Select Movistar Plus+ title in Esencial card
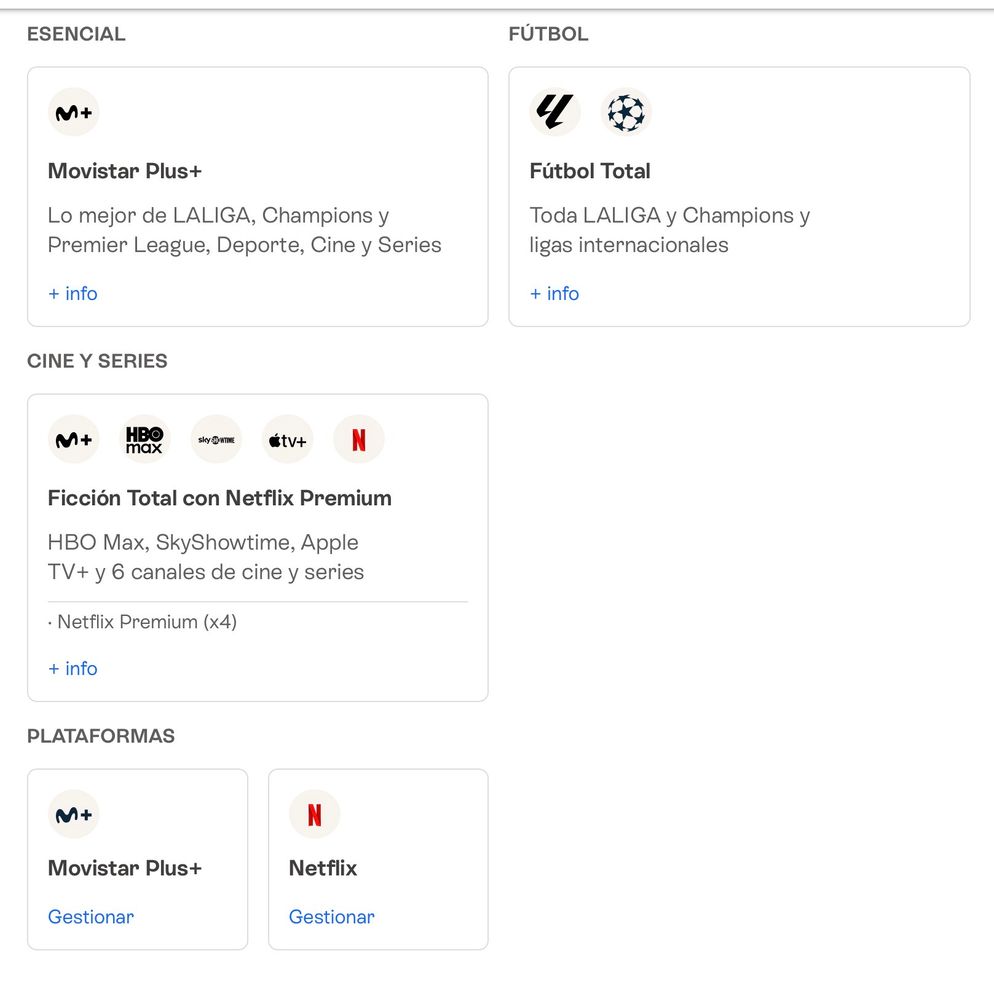994x999 pixels. [125, 171]
